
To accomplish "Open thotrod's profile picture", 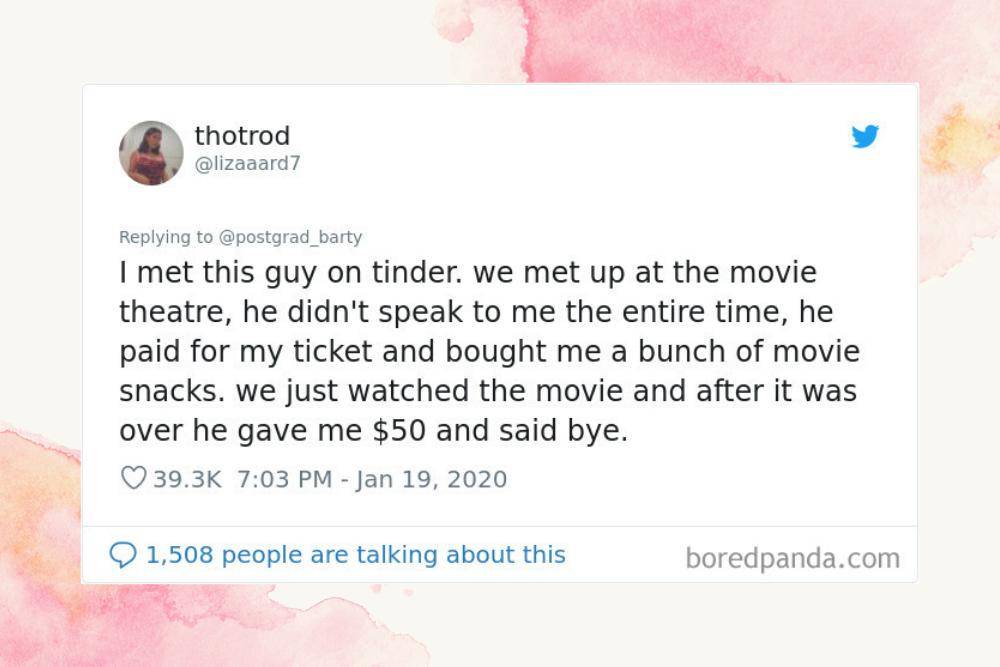I will [151, 153].
